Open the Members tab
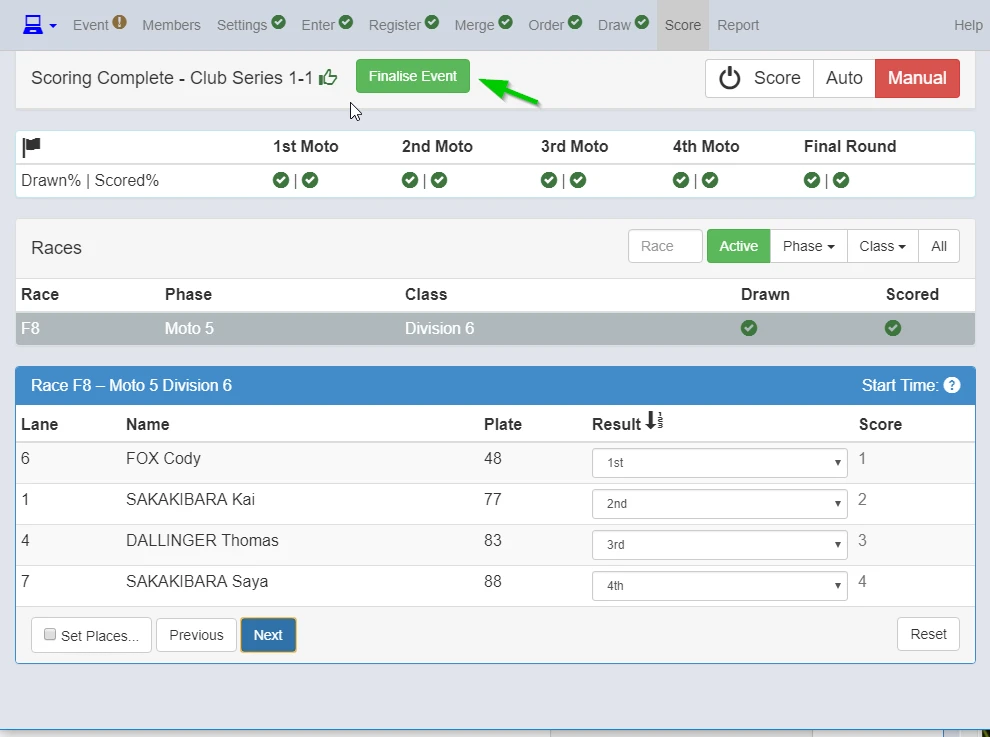Image resolution: width=990 pixels, height=737 pixels. [171, 25]
